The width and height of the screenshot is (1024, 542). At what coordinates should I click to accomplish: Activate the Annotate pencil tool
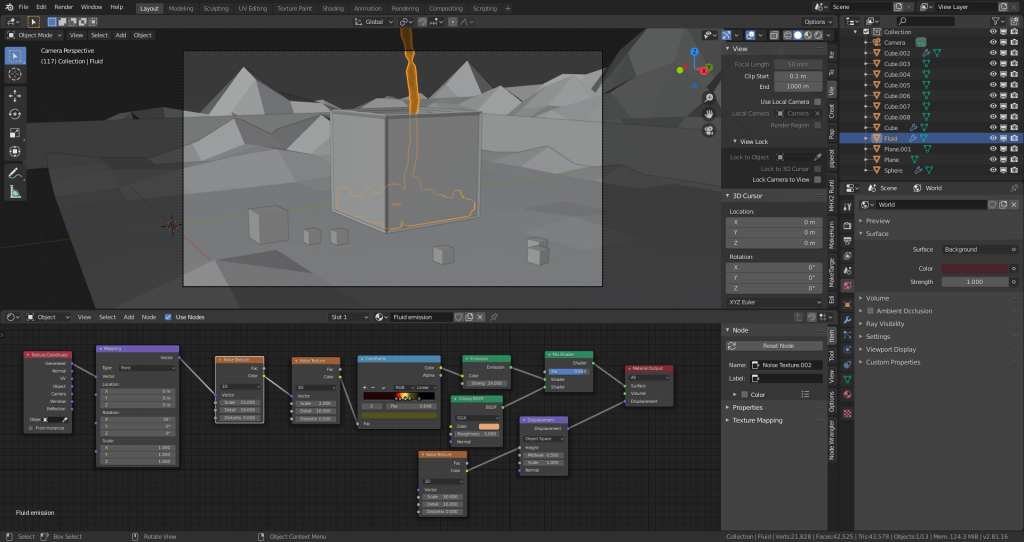[x=14, y=173]
